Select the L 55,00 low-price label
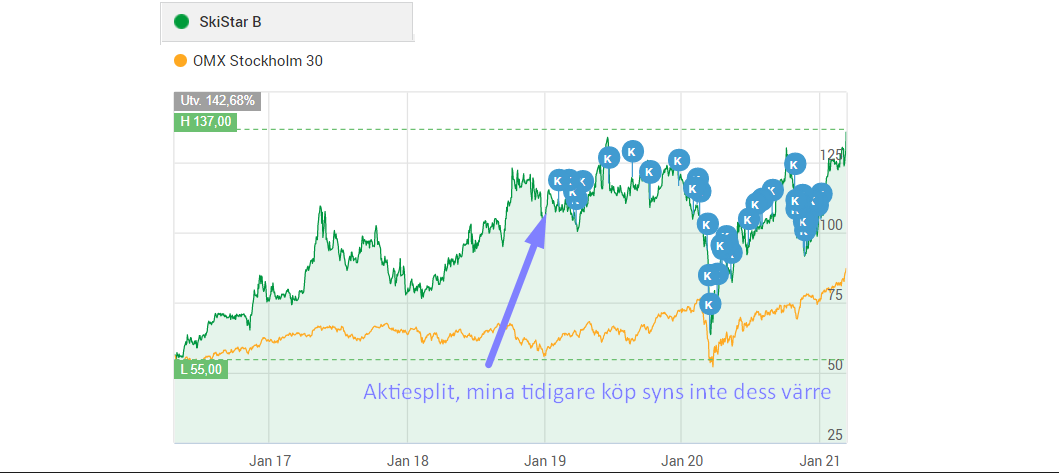The height and width of the screenshot is (473, 1059). pyautogui.click(x=201, y=368)
